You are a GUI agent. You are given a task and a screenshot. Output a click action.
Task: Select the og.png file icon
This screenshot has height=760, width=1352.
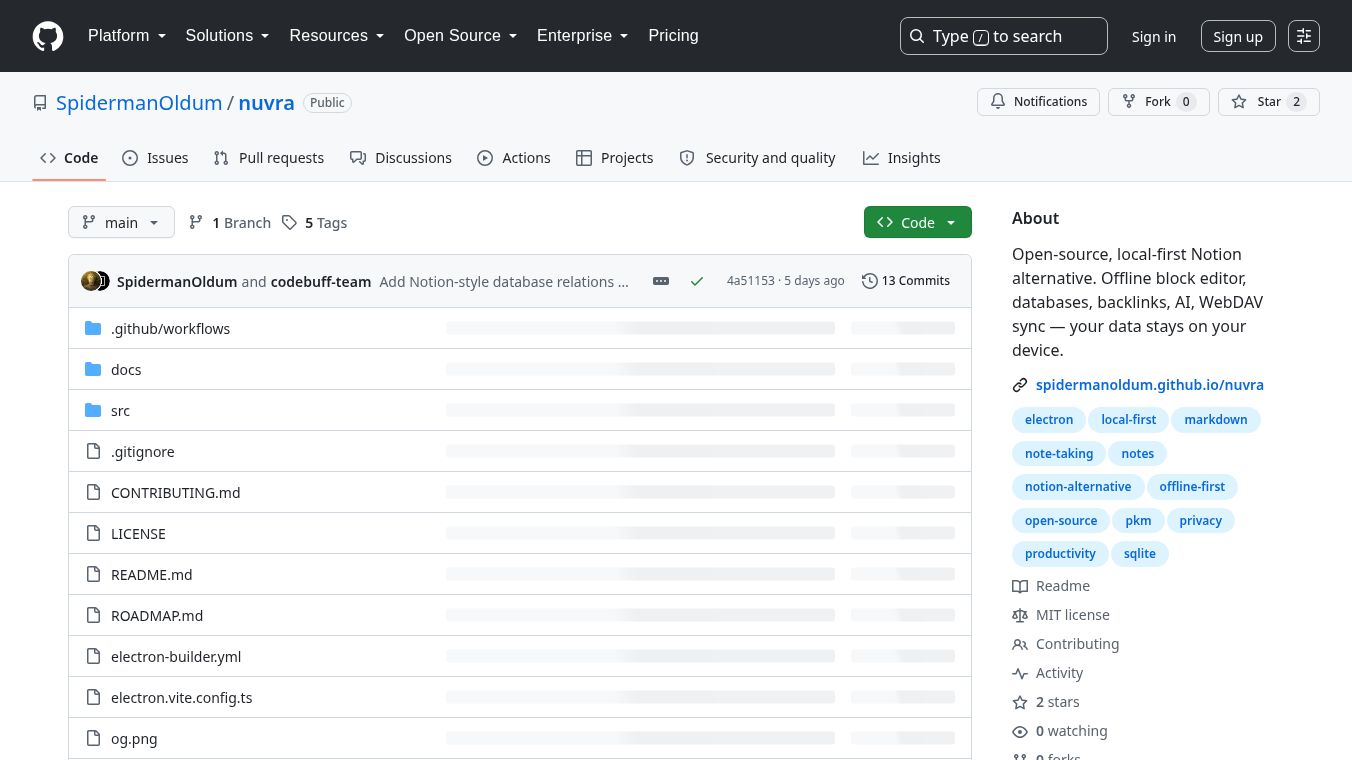[93, 738]
